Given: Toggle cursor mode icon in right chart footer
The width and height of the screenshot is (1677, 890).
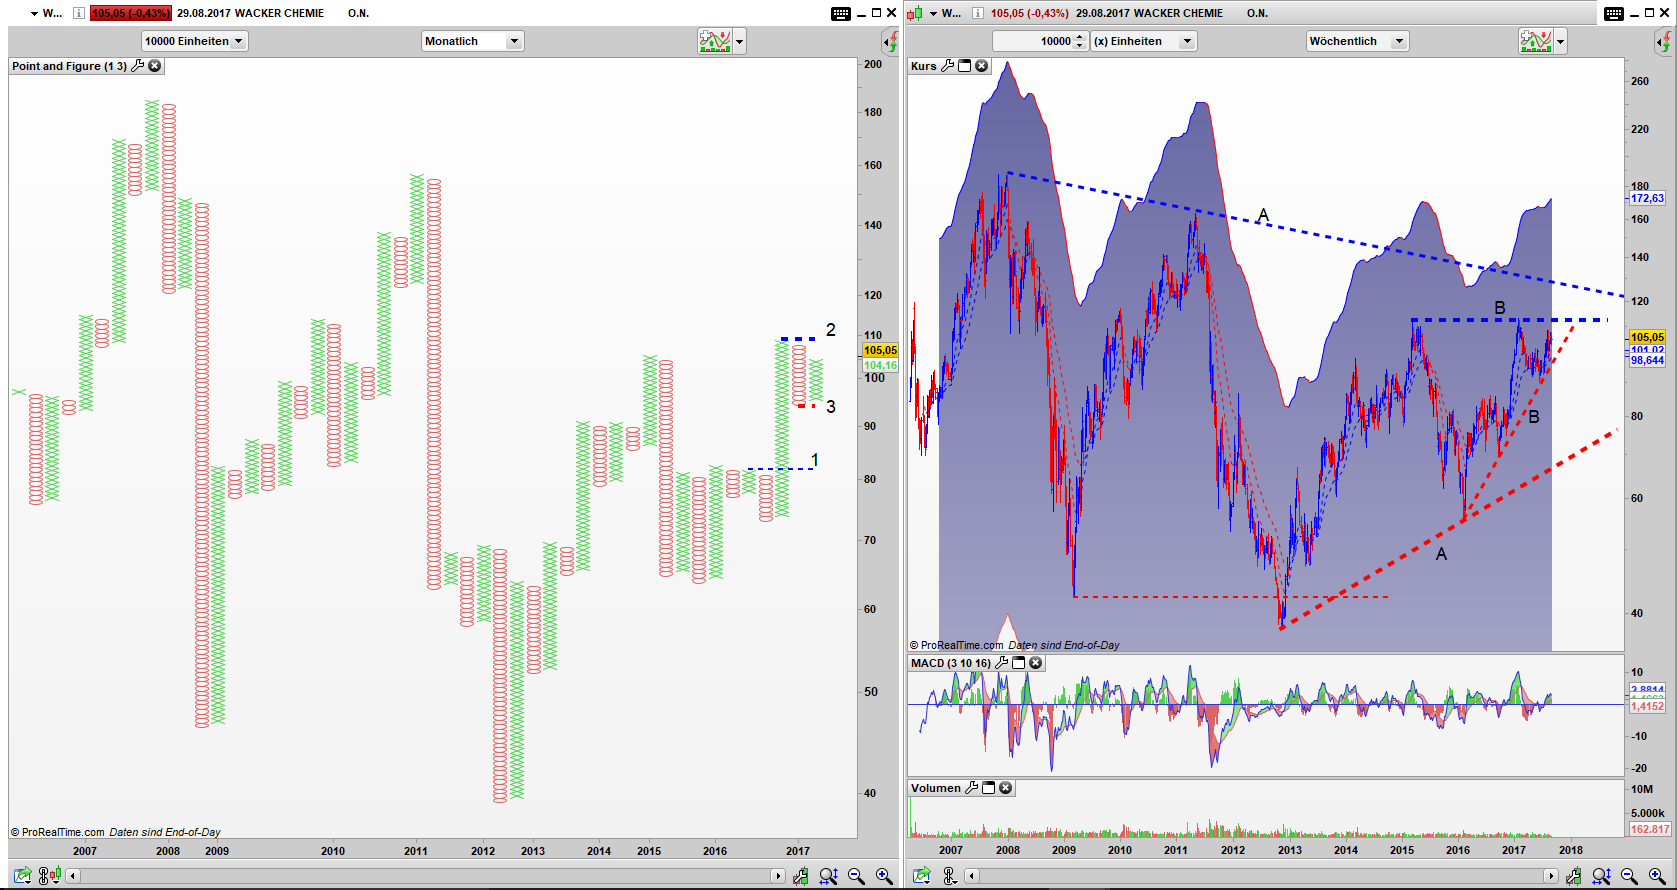Looking at the screenshot, I should pos(949,876).
